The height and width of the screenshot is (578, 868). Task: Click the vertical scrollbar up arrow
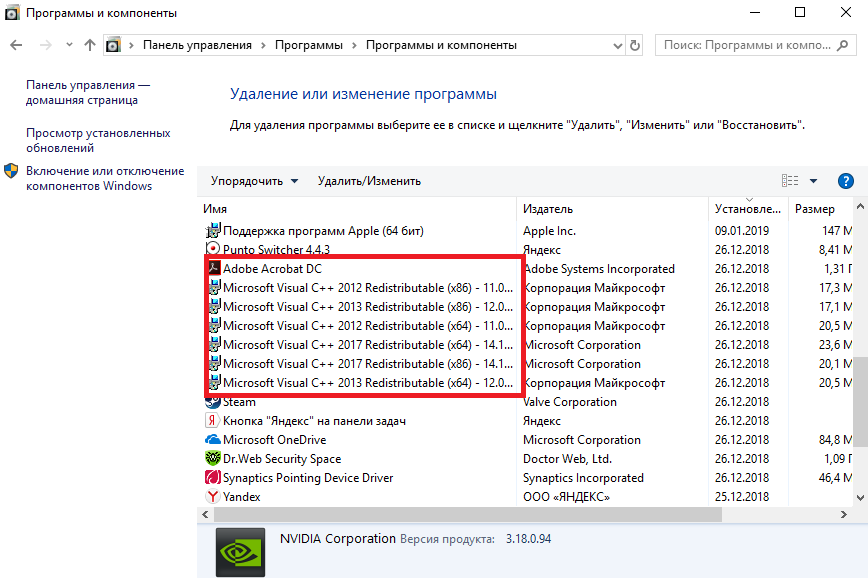click(860, 207)
